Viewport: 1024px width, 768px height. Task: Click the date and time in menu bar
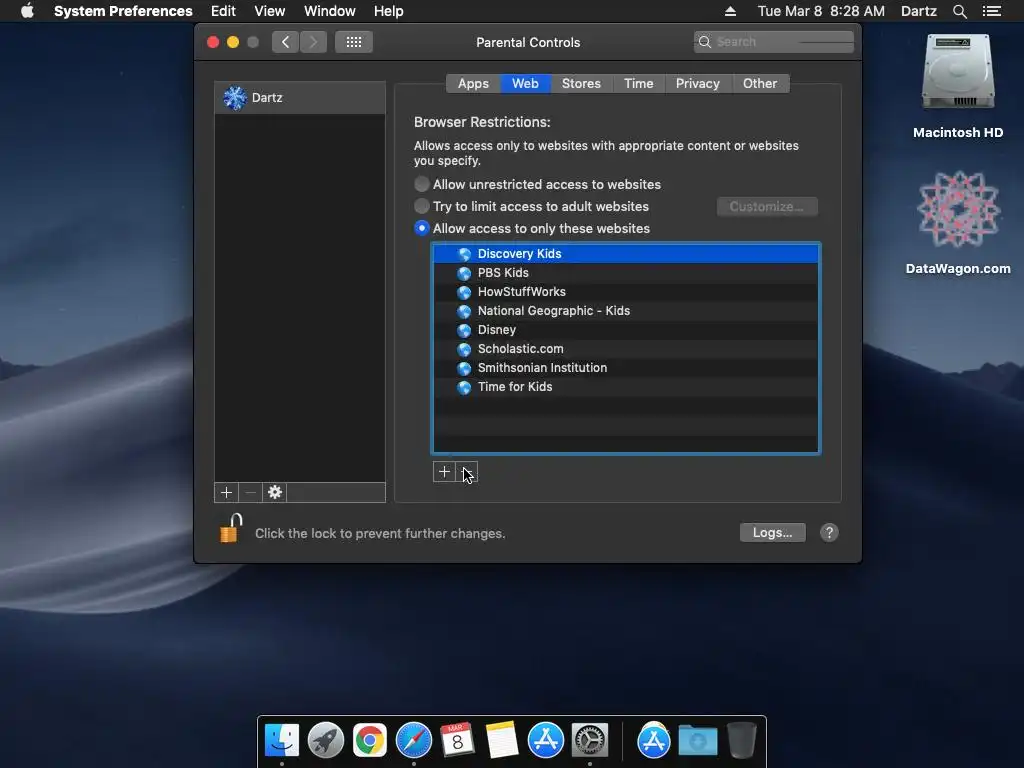(821, 11)
